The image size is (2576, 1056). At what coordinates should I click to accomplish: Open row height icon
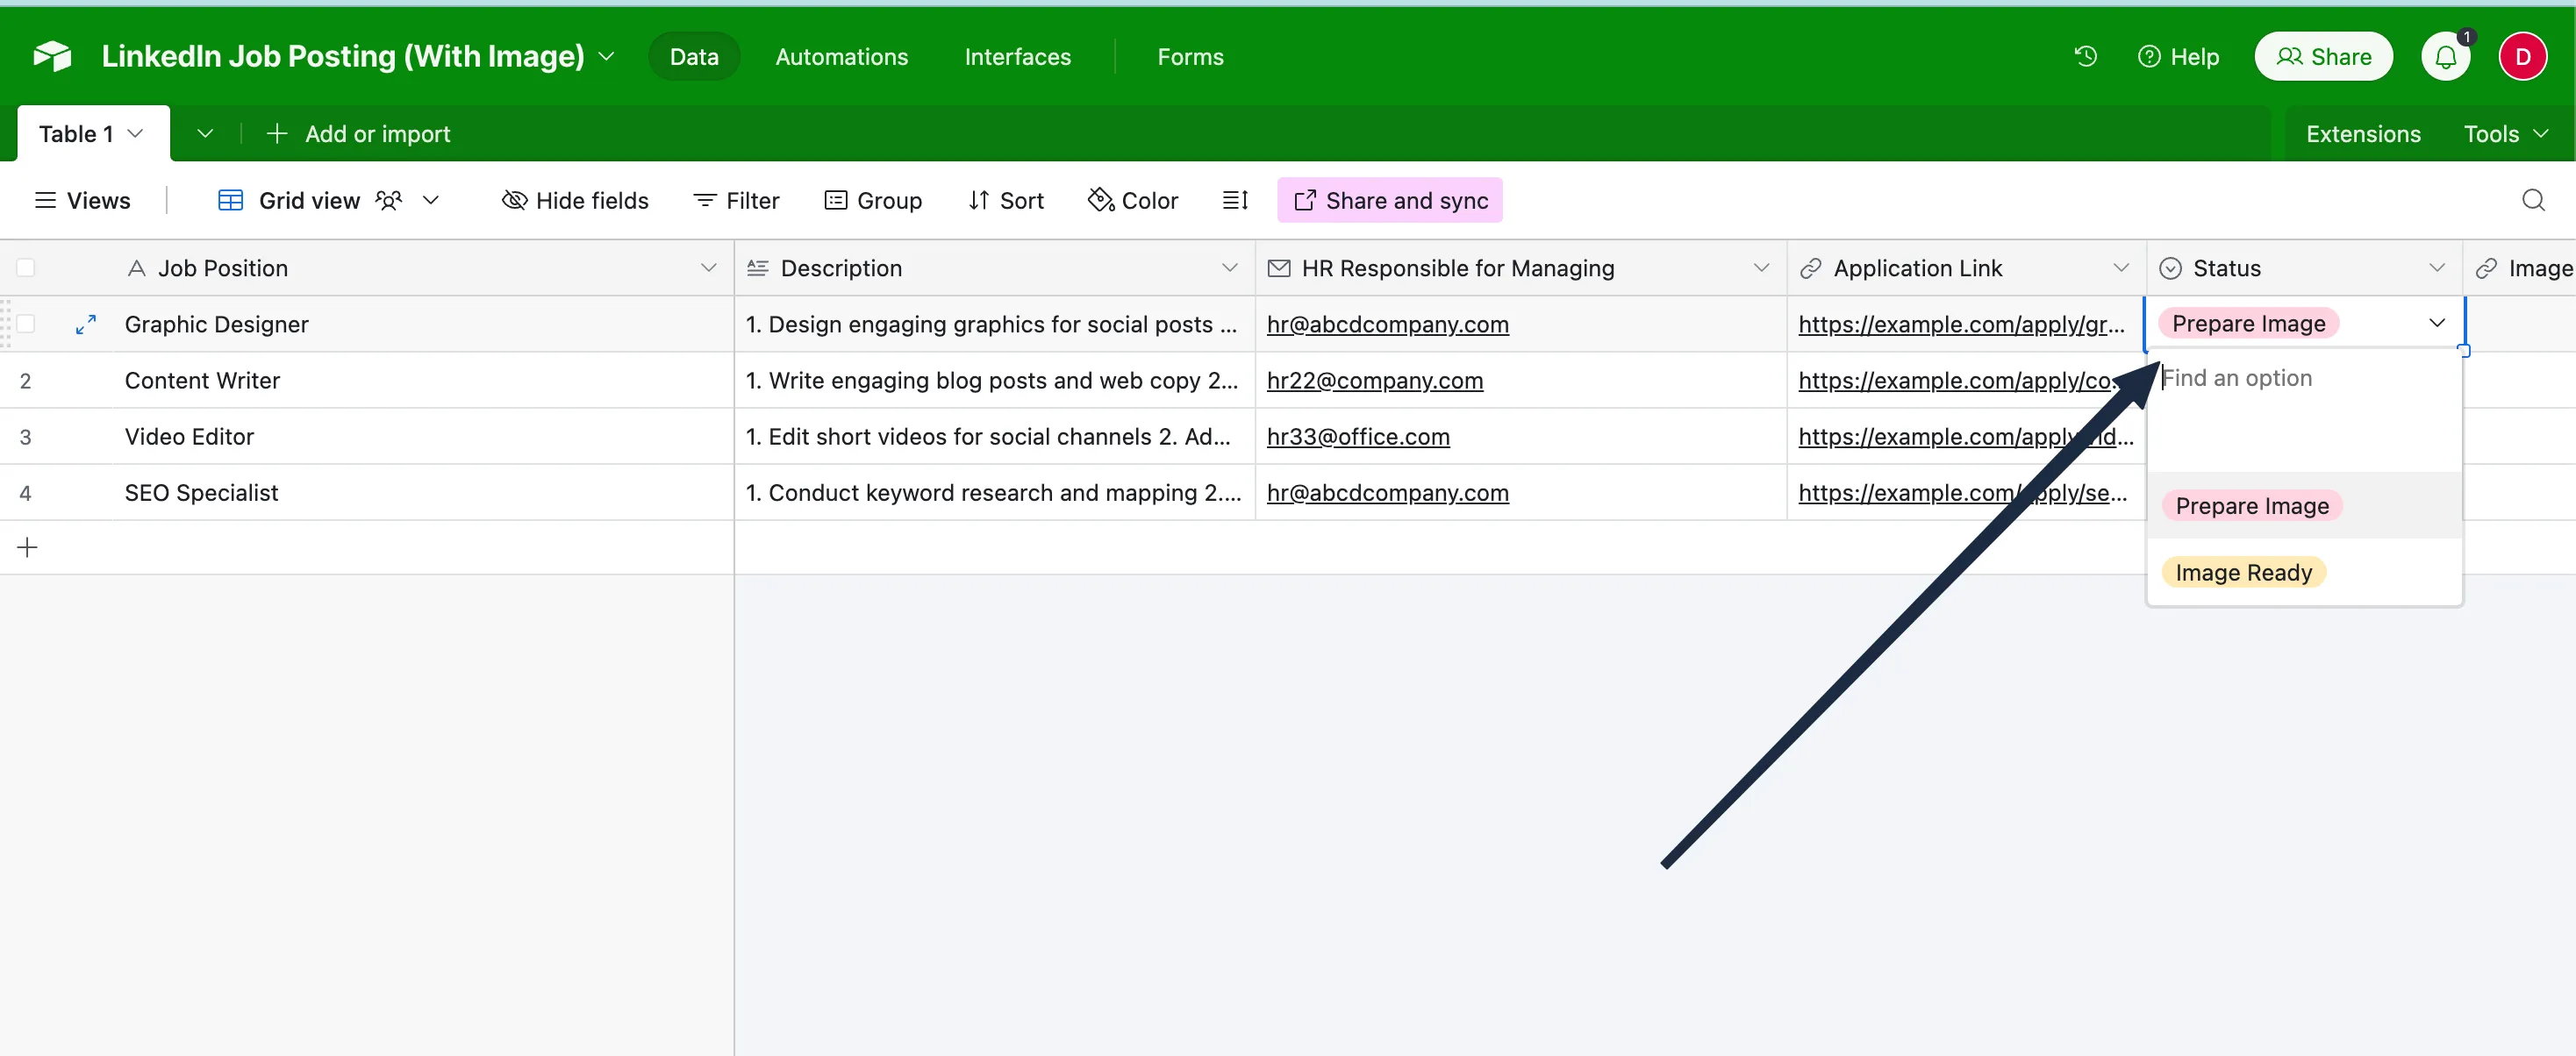pyautogui.click(x=1235, y=200)
